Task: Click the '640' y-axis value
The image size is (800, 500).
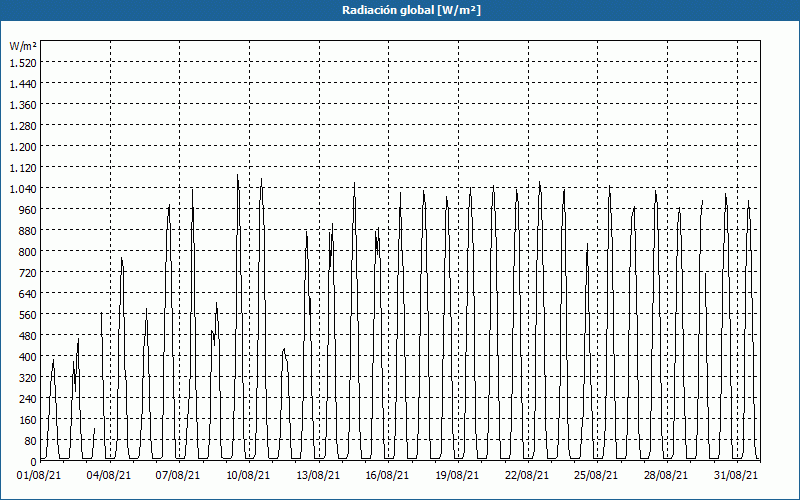Action: point(28,294)
